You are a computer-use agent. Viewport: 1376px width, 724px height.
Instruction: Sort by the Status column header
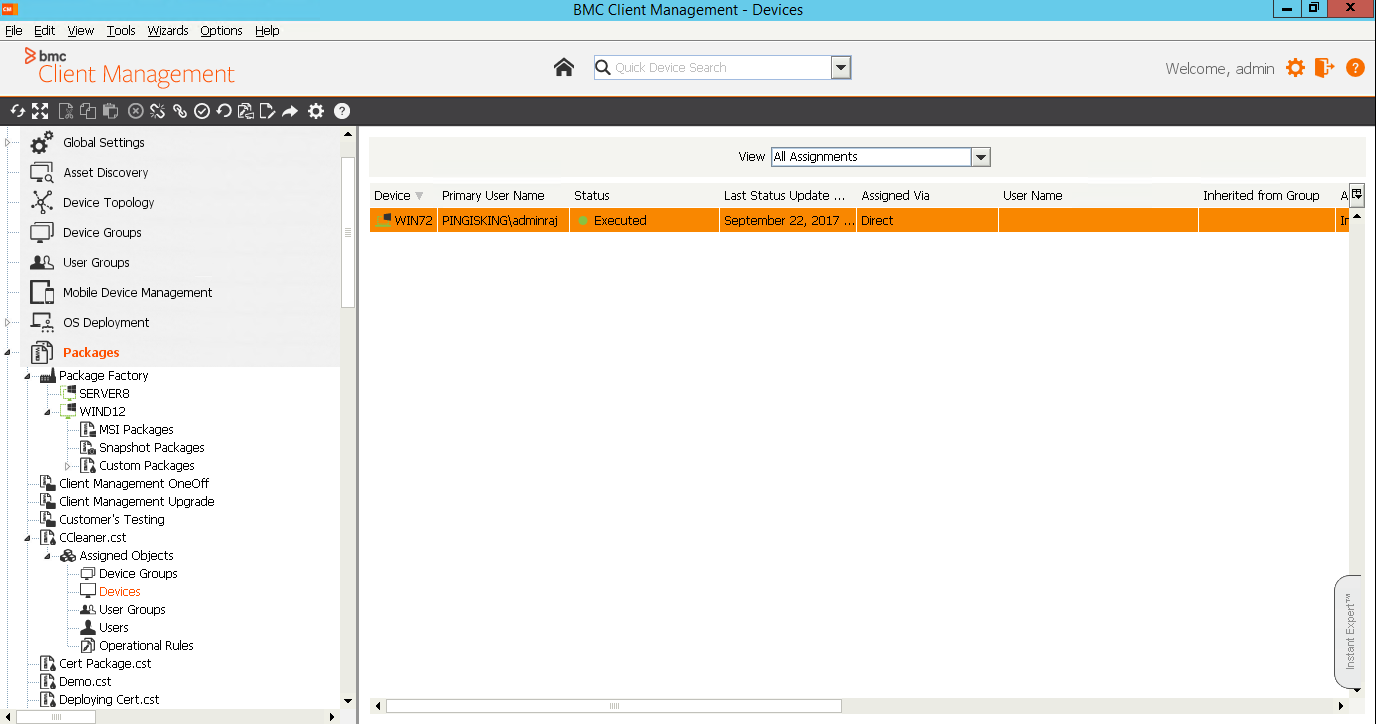click(x=644, y=196)
